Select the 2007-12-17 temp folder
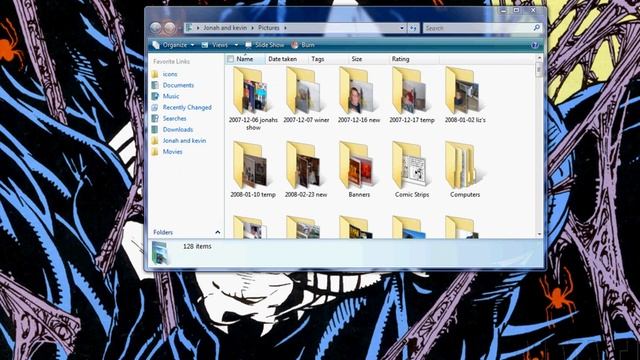Image resolution: width=640 pixels, height=360 pixels. [x=412, y=95]
